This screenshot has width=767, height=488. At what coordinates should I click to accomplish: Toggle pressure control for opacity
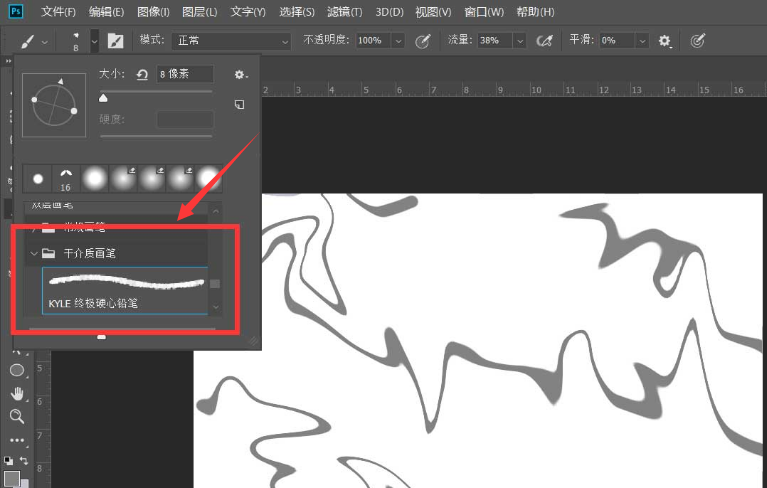click(423, 41)
